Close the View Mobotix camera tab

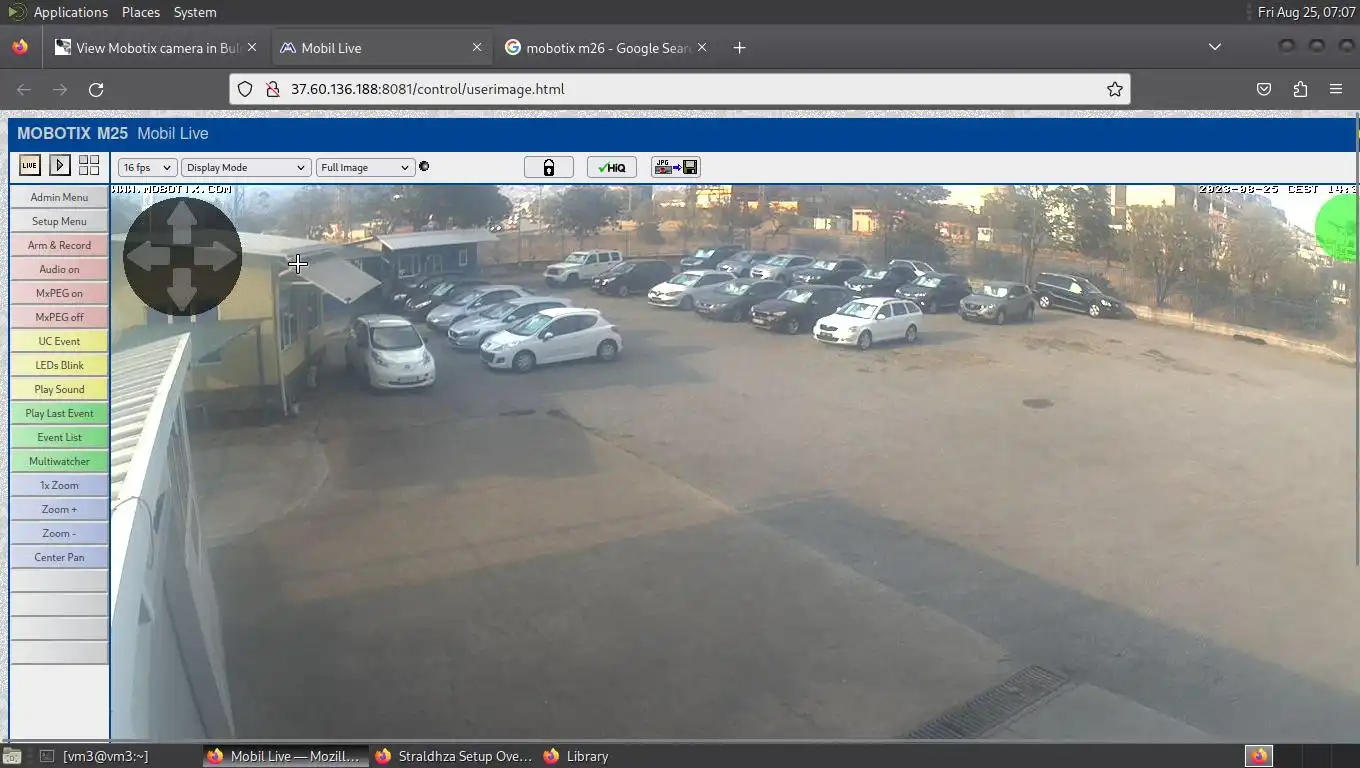(x=252, y=48)
